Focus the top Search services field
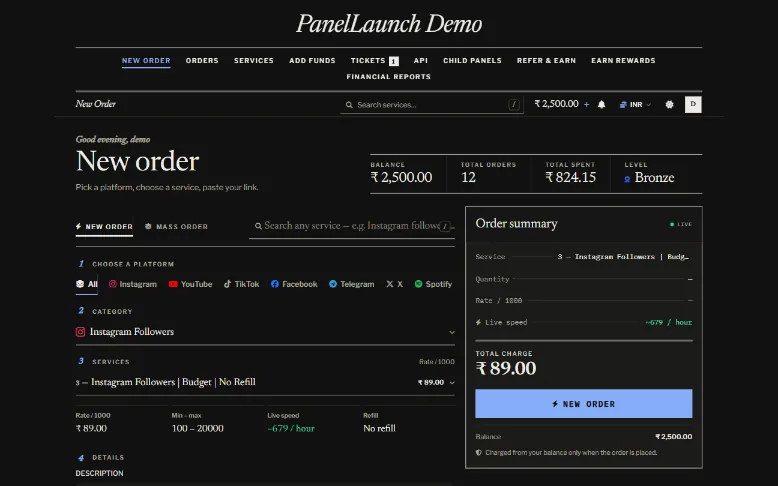 tap(432, 105)
